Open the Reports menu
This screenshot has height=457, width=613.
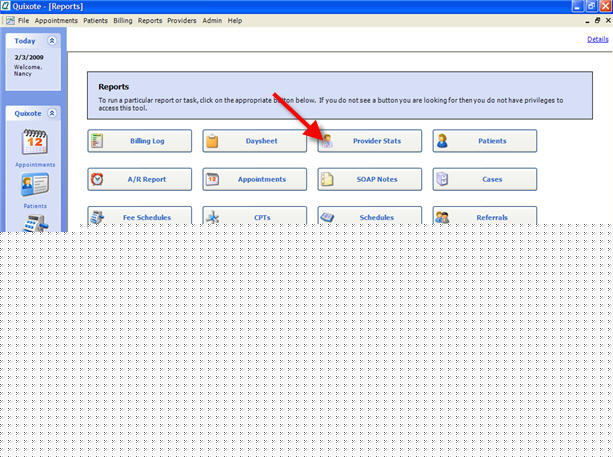pos(150,20)
